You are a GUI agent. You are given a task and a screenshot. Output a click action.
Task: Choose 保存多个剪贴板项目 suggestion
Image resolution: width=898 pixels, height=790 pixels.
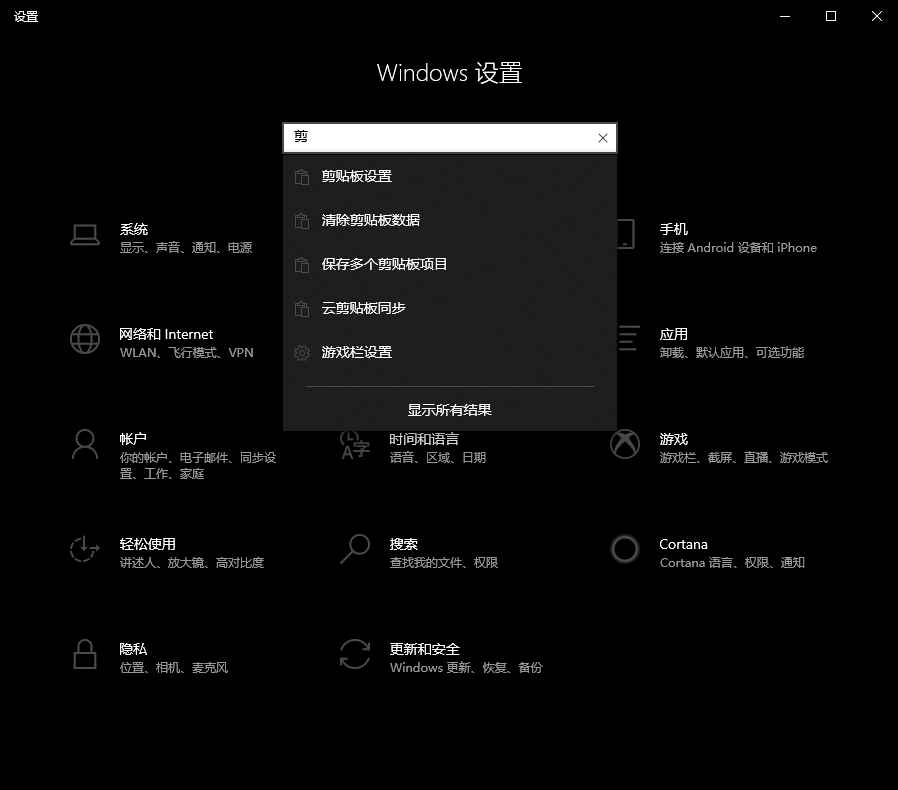tap(450, 265)
